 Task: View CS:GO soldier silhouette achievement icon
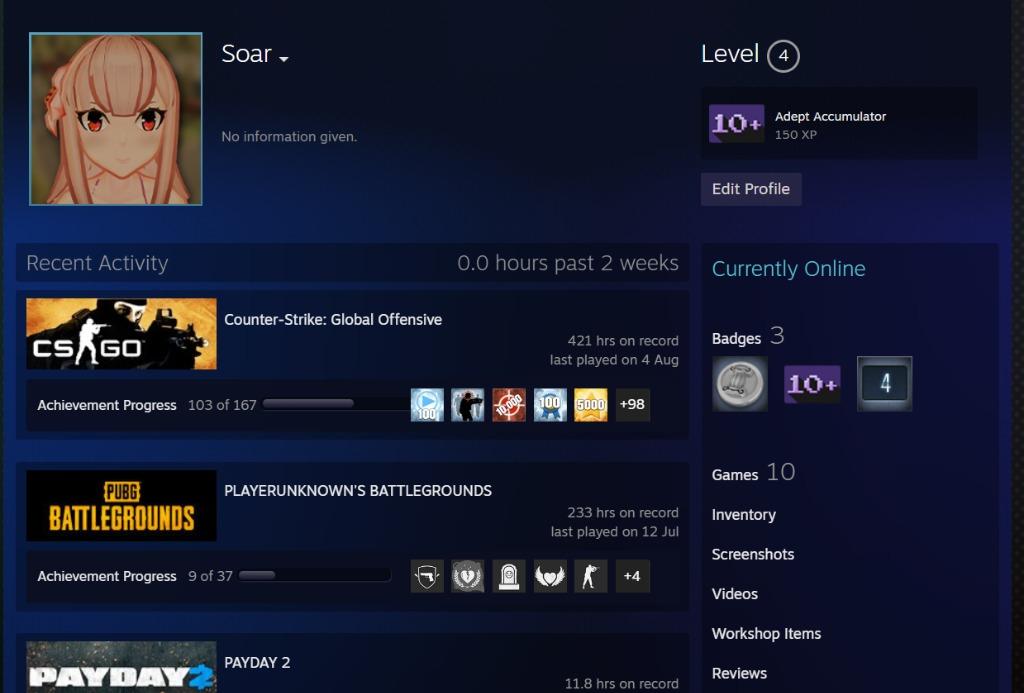click(468, 405)
